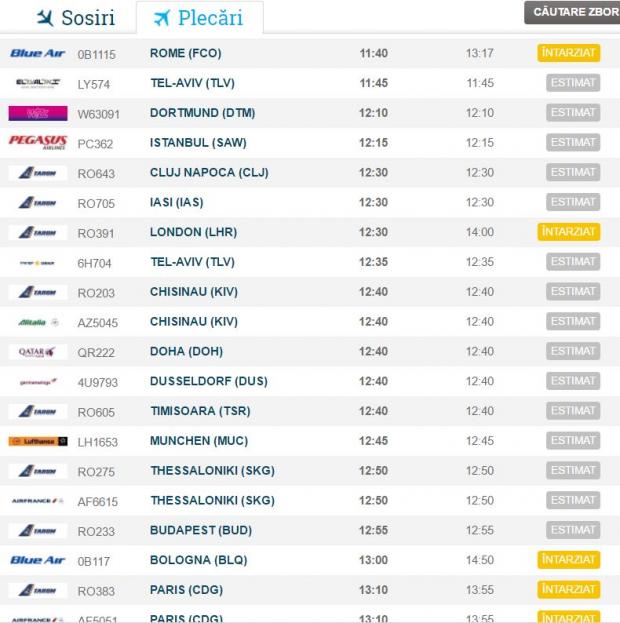This screenshot has height=623, width=620.
Task: Select flight number RO605 to Timisoara
Action: tap(96, 411)
